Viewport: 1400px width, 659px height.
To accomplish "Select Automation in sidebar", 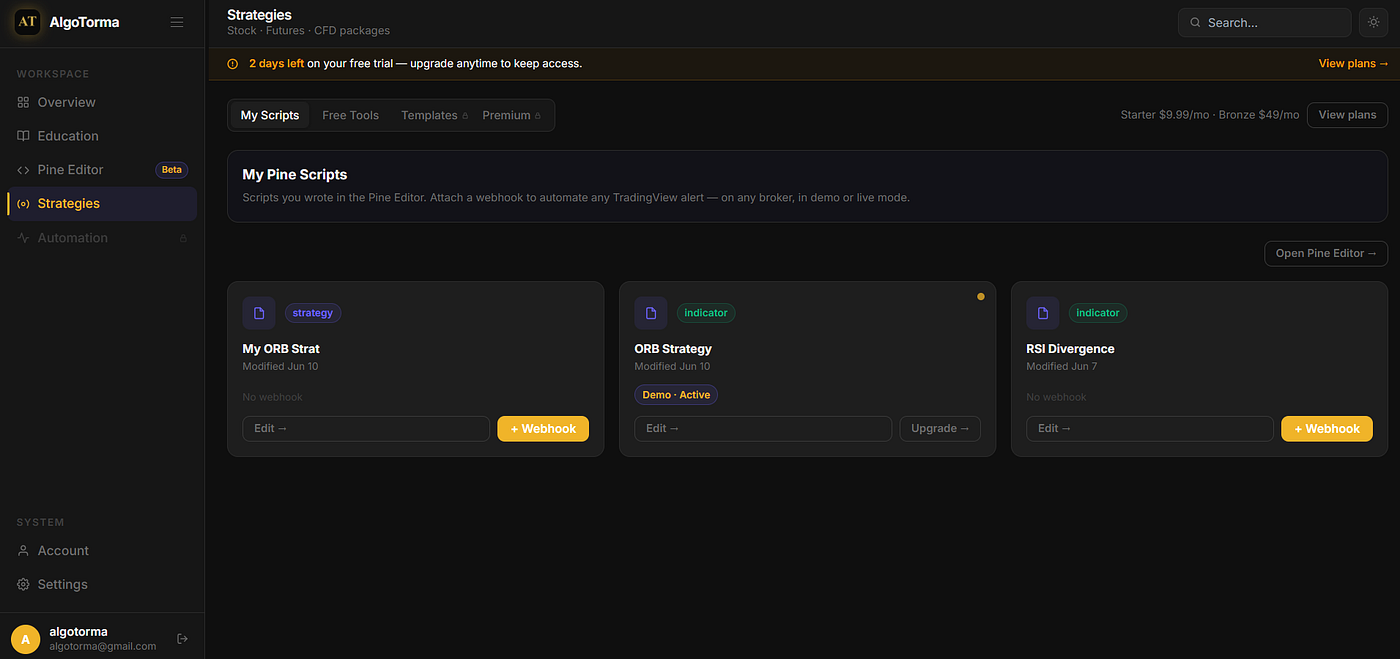I will (102, 238).
